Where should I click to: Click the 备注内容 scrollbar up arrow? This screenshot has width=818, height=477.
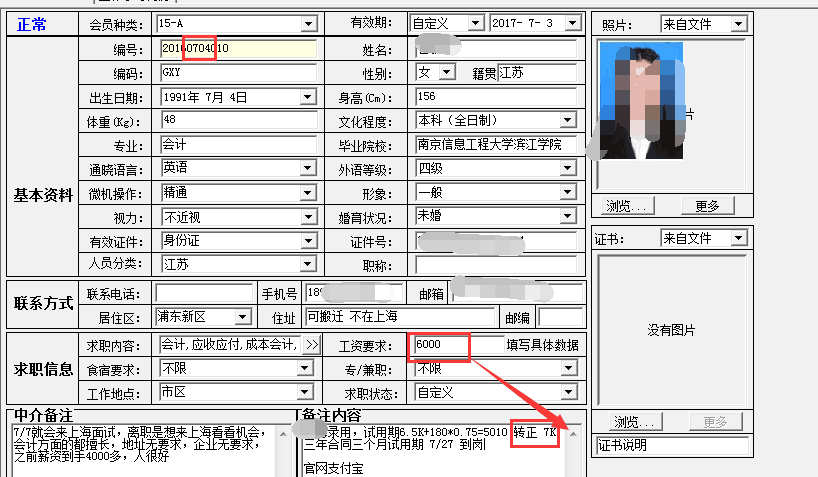(x=573, y=434)
